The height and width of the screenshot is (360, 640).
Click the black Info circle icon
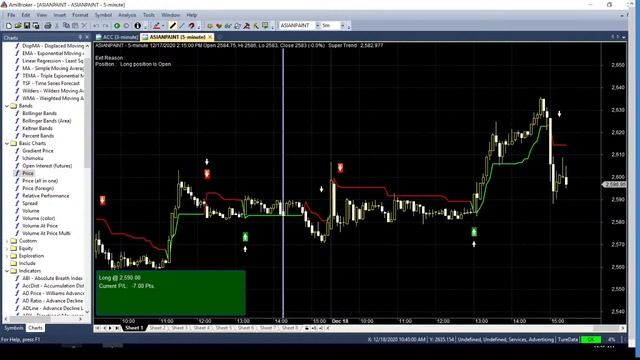(x=138, y=26)
